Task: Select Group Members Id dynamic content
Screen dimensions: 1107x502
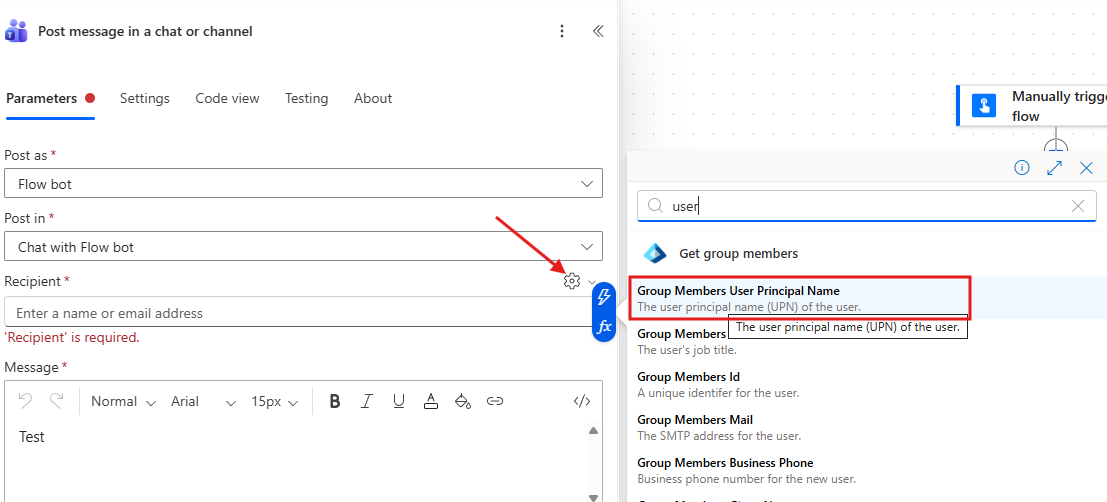Action: coord(867,384)
